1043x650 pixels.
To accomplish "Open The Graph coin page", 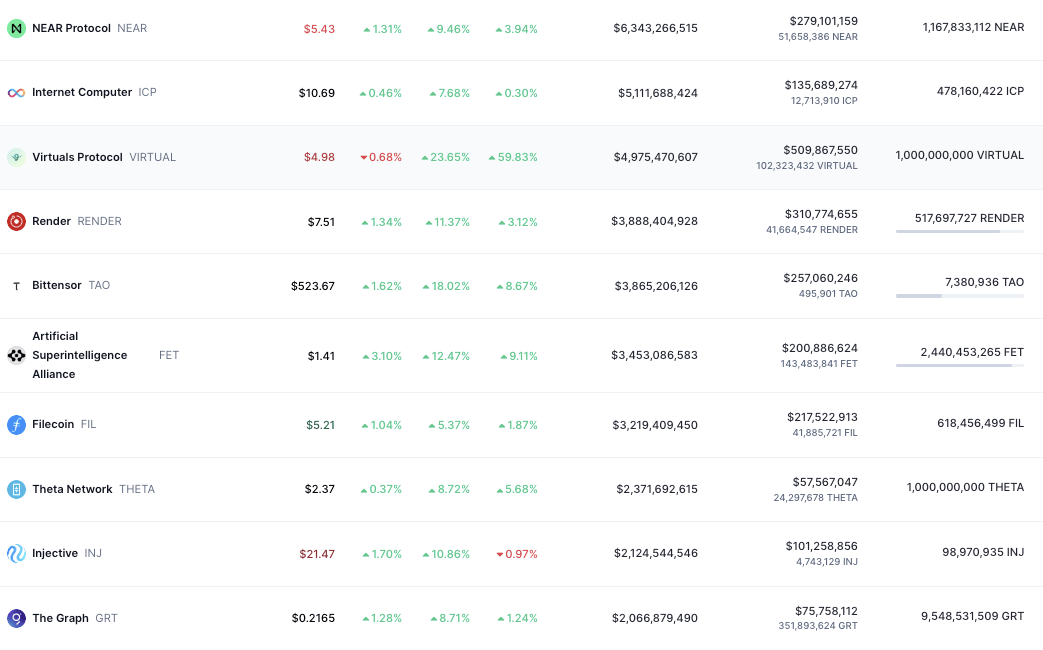I will coord(60,618).
